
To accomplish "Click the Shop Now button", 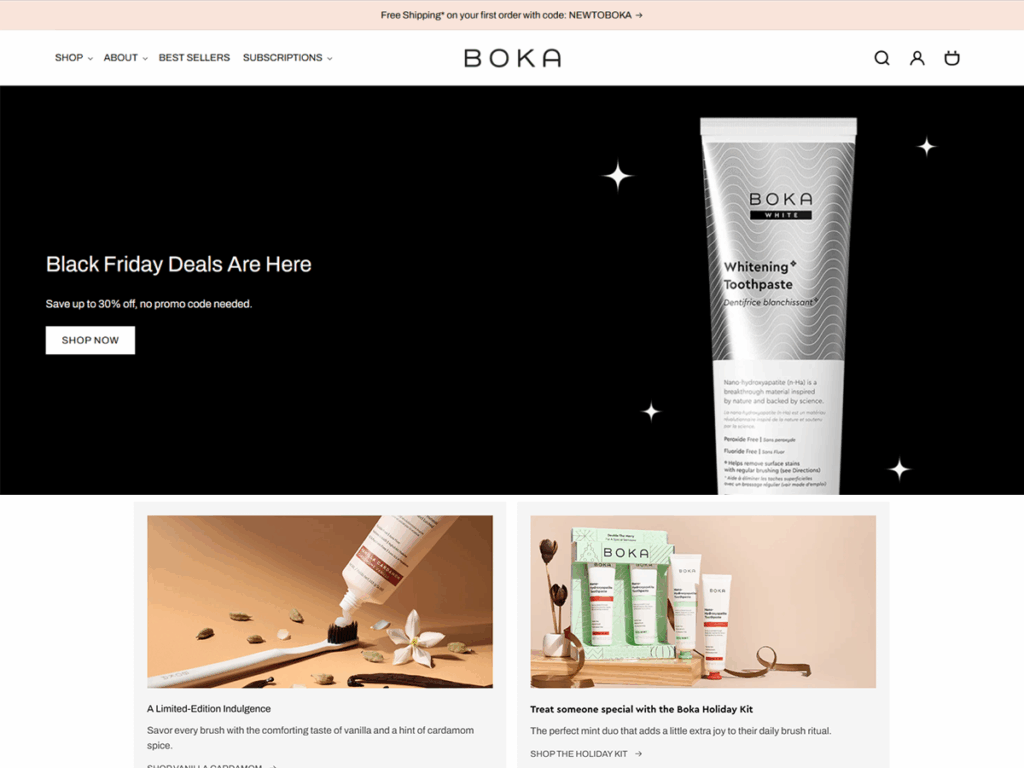I will point(90,340).
